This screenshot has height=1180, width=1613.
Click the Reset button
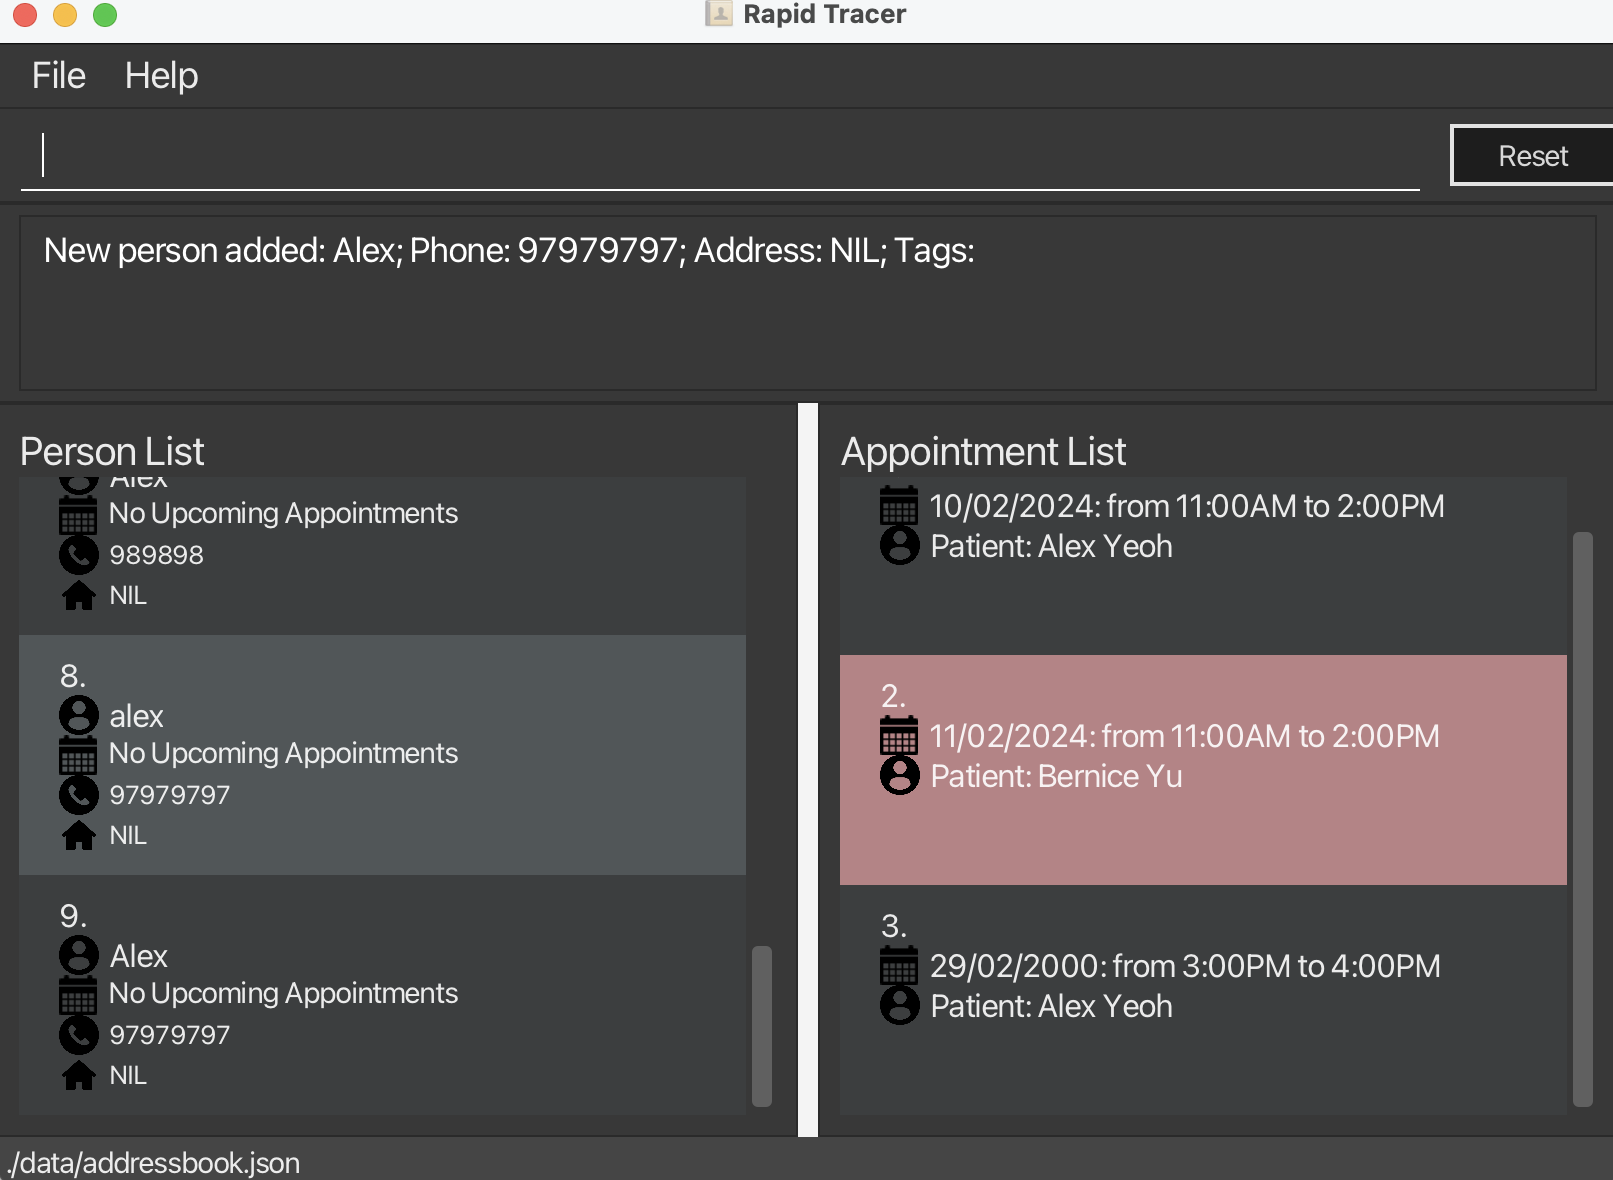coord(1532,155)
